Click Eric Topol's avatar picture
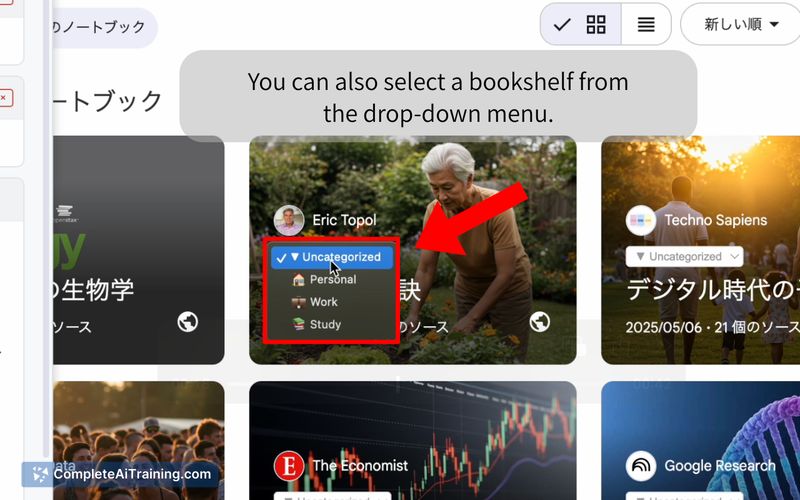800x500 pixels. tap(289, 220)
